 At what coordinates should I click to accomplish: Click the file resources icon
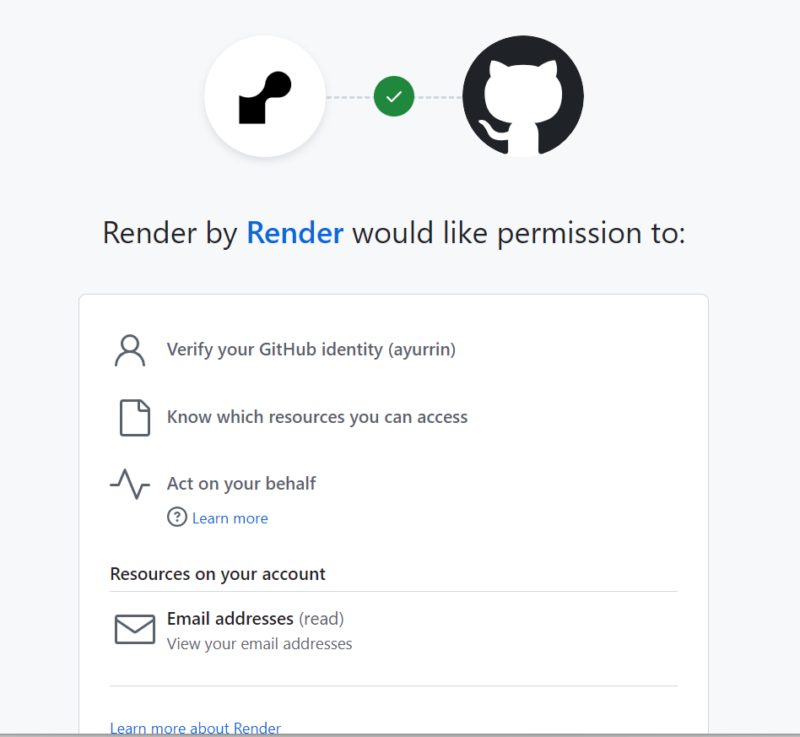[x=135, y=418]
